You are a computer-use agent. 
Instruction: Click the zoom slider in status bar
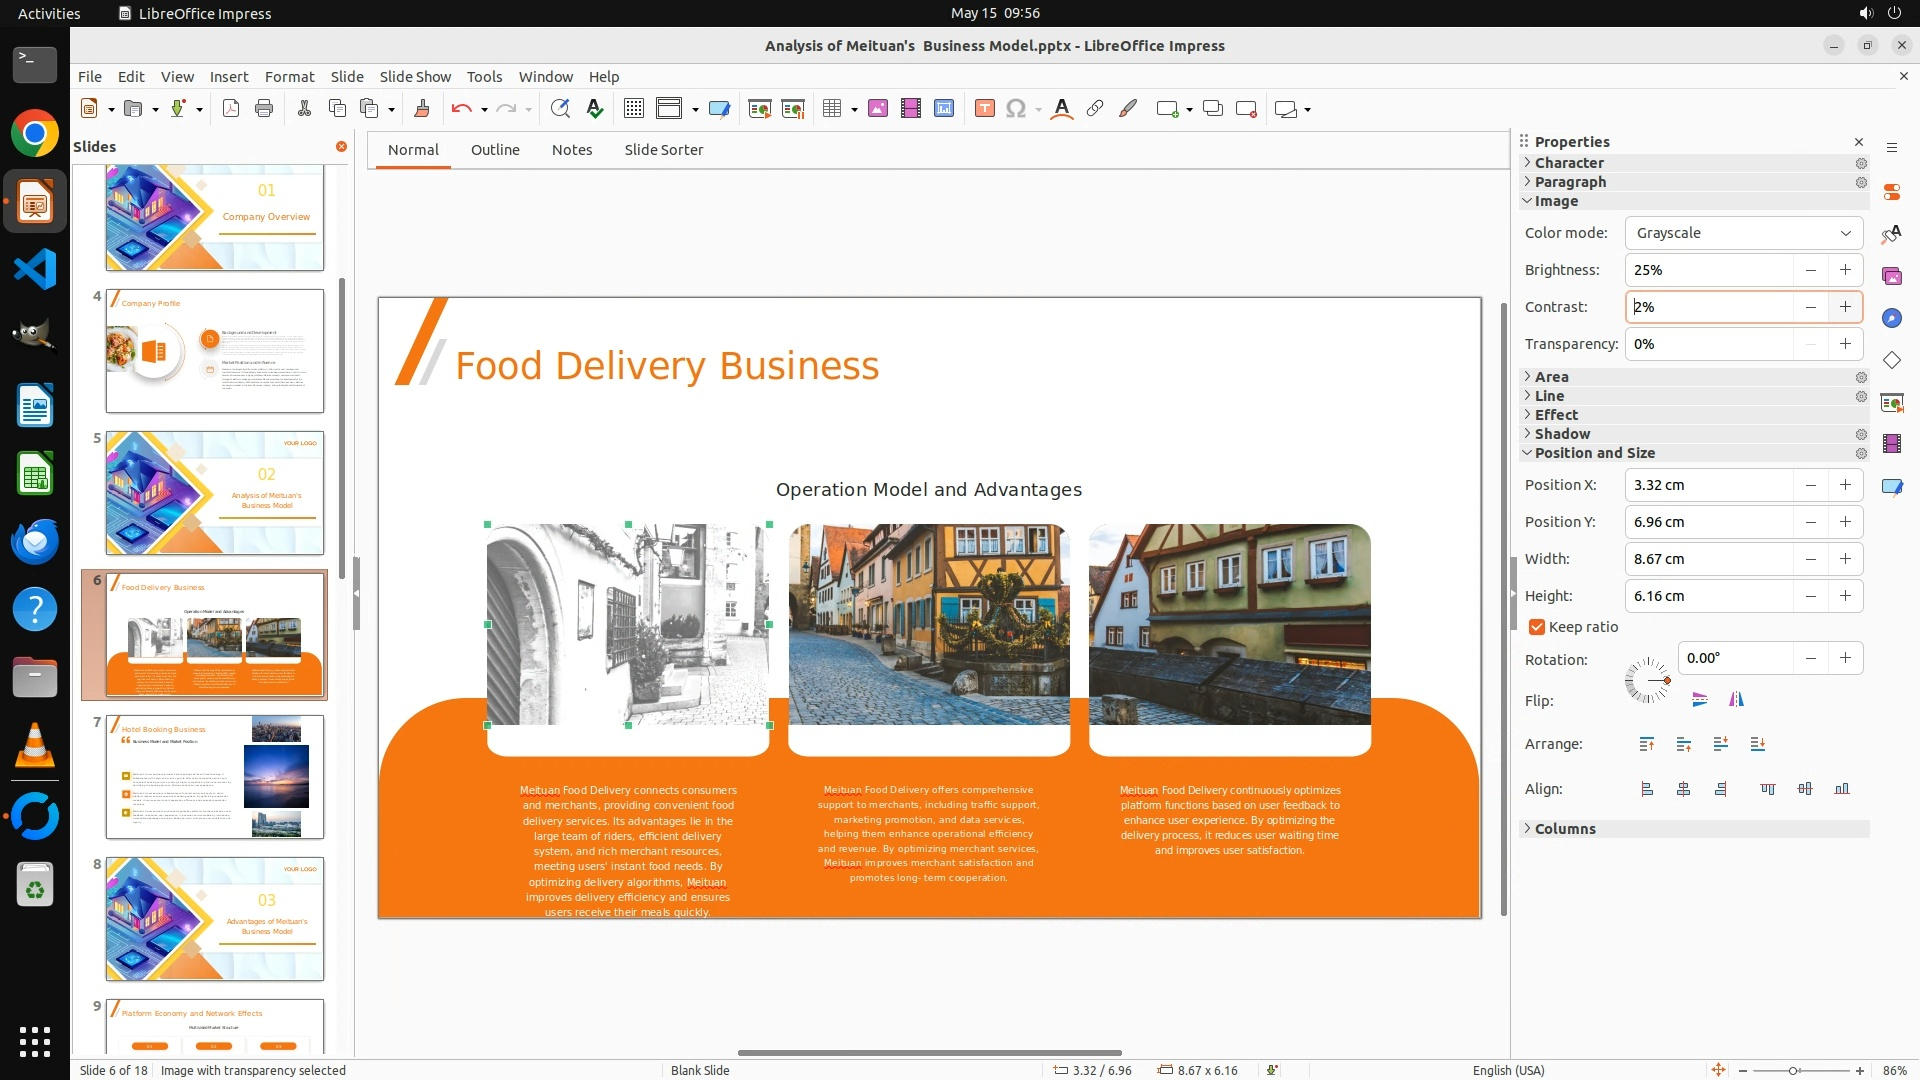coord(1794,1070)
